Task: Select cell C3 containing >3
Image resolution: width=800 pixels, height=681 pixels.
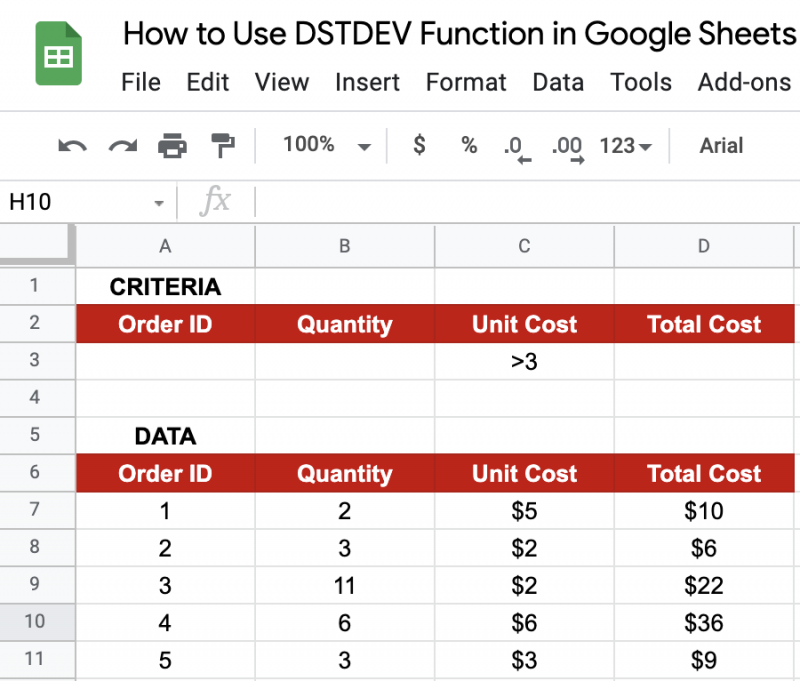Action: tap(524, 360)
